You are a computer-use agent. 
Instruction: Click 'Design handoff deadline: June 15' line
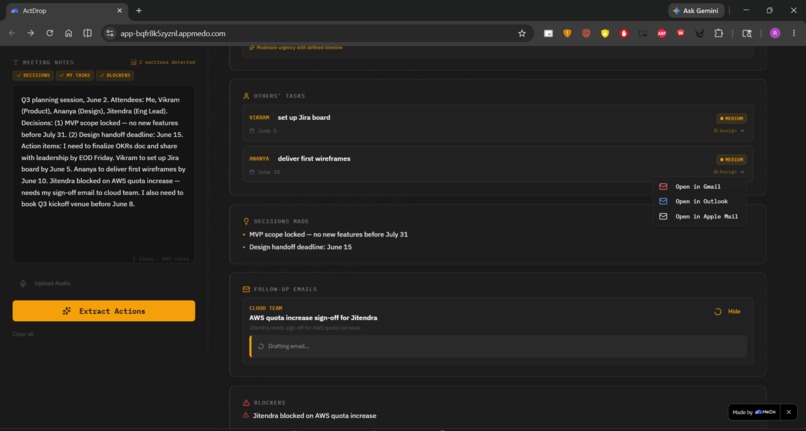point(300,247)
